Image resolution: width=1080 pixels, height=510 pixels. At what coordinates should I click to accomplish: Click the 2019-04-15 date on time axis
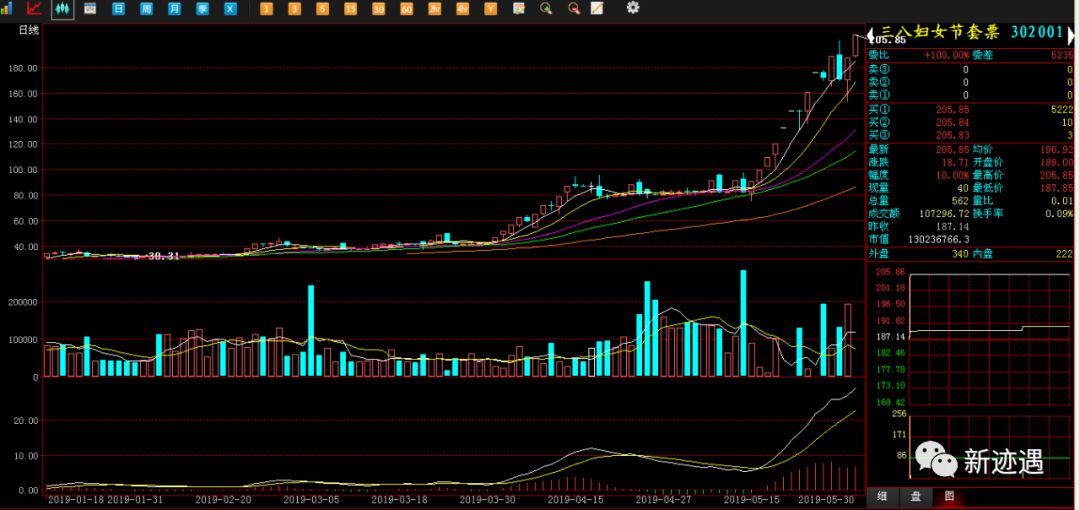pos(575,500)
